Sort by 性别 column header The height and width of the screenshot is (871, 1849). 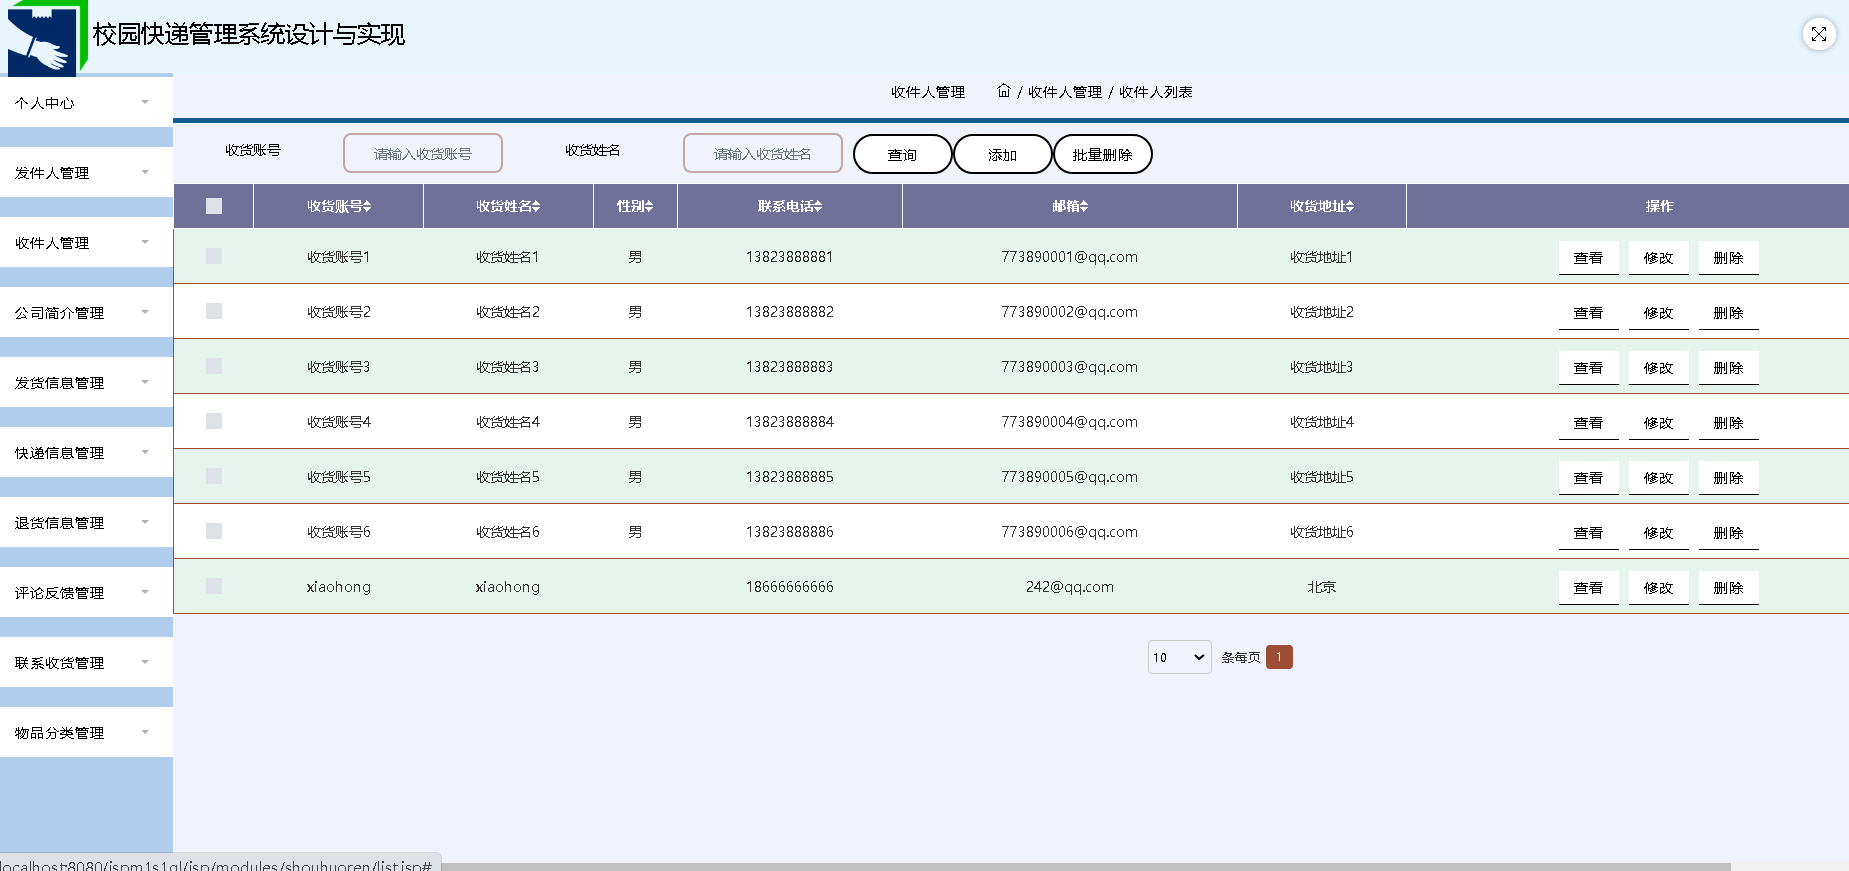[635, 206]
